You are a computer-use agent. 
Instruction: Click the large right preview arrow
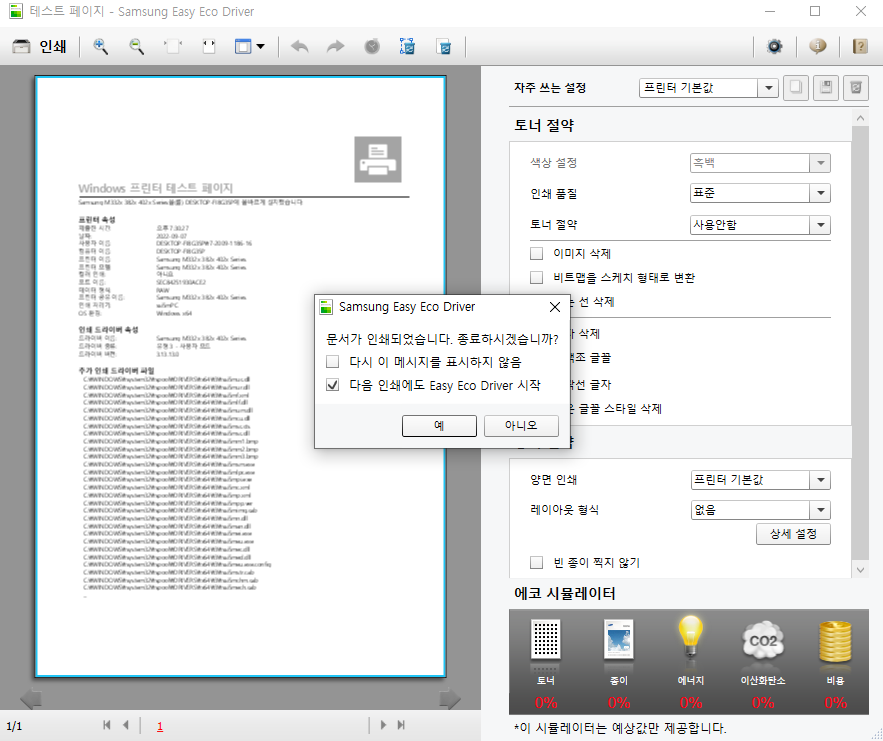point(450,699)
